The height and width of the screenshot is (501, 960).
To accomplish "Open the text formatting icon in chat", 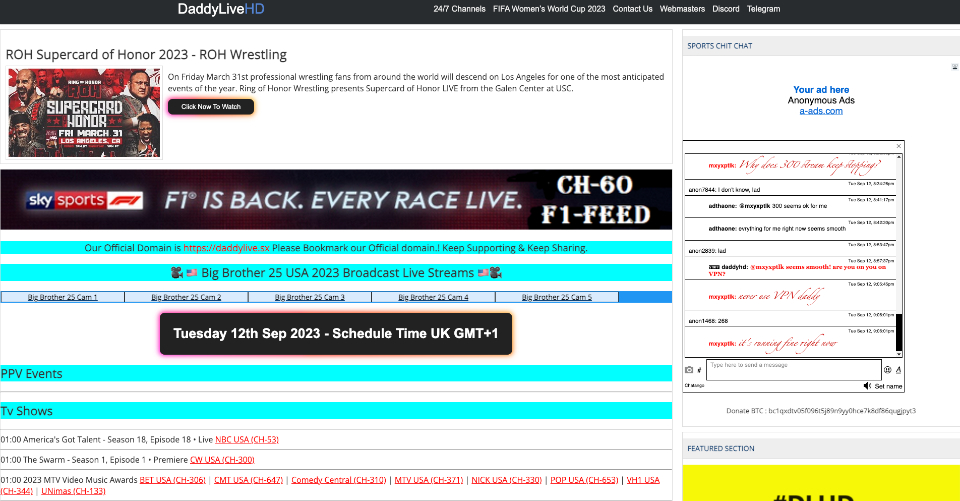I will tap(898, 369).
